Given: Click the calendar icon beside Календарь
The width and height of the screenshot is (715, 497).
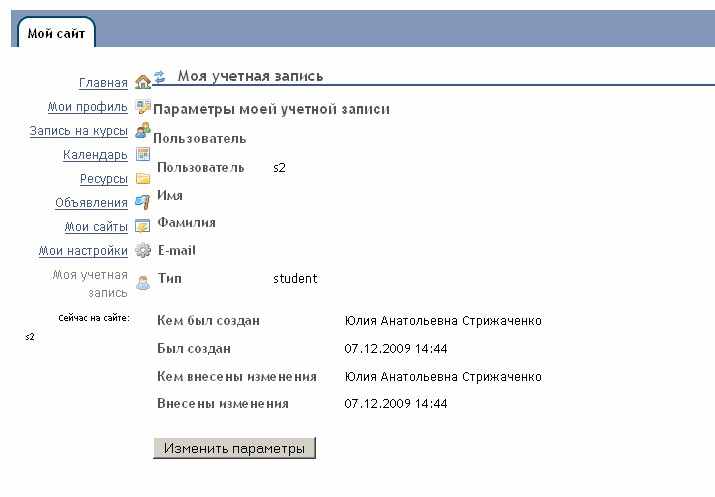Looking at the screenshot, I should pos(143,154).
